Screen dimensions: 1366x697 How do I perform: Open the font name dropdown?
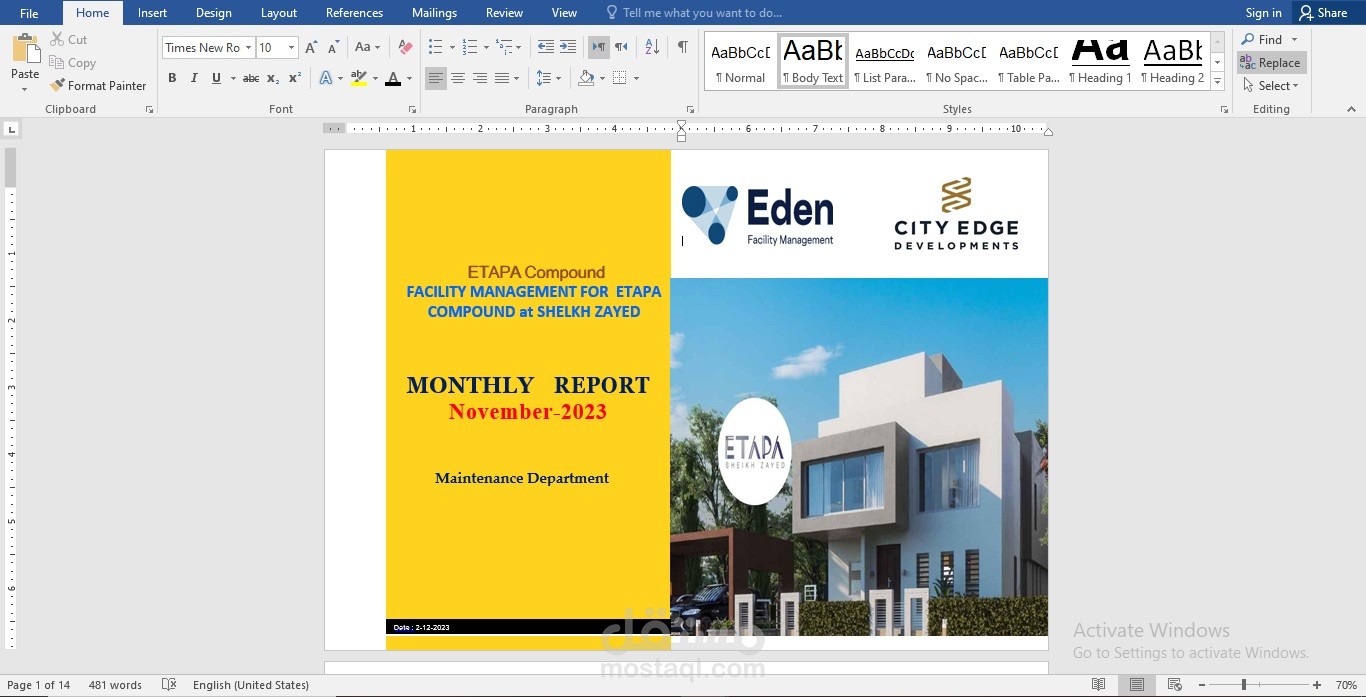point(247,47)
